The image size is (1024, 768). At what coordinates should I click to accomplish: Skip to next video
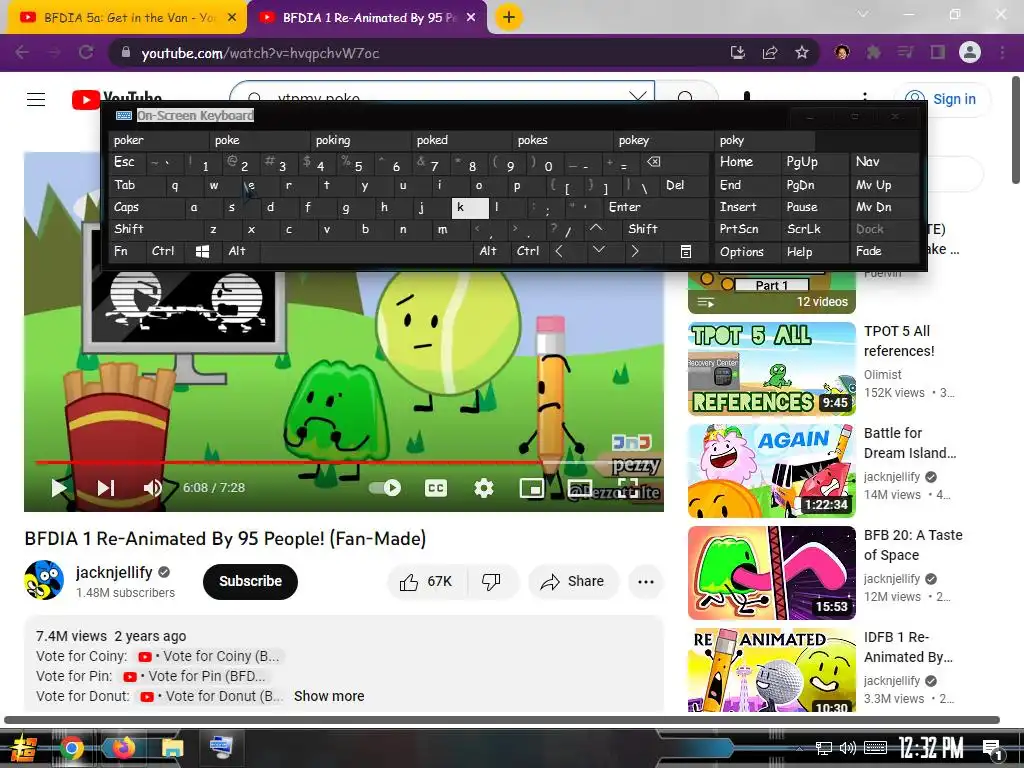106,487
